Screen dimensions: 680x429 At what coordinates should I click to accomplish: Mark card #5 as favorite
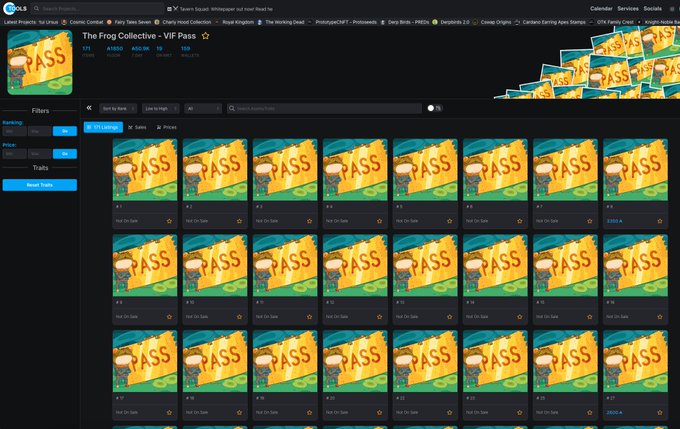(x=450, y=221)
